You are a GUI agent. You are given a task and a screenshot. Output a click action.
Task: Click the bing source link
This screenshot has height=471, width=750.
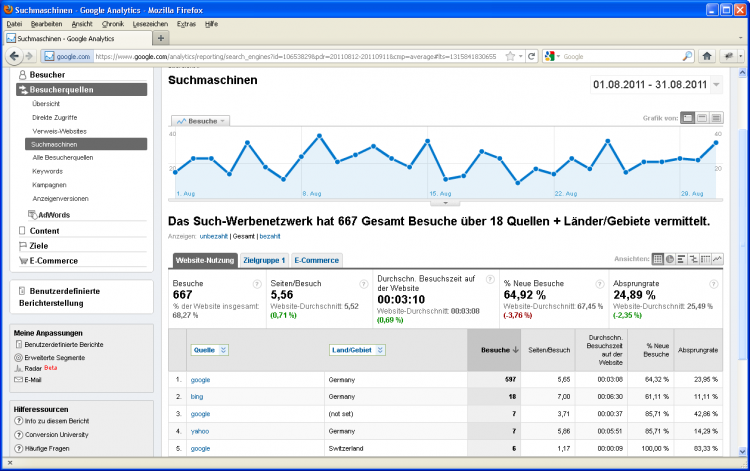197,396
